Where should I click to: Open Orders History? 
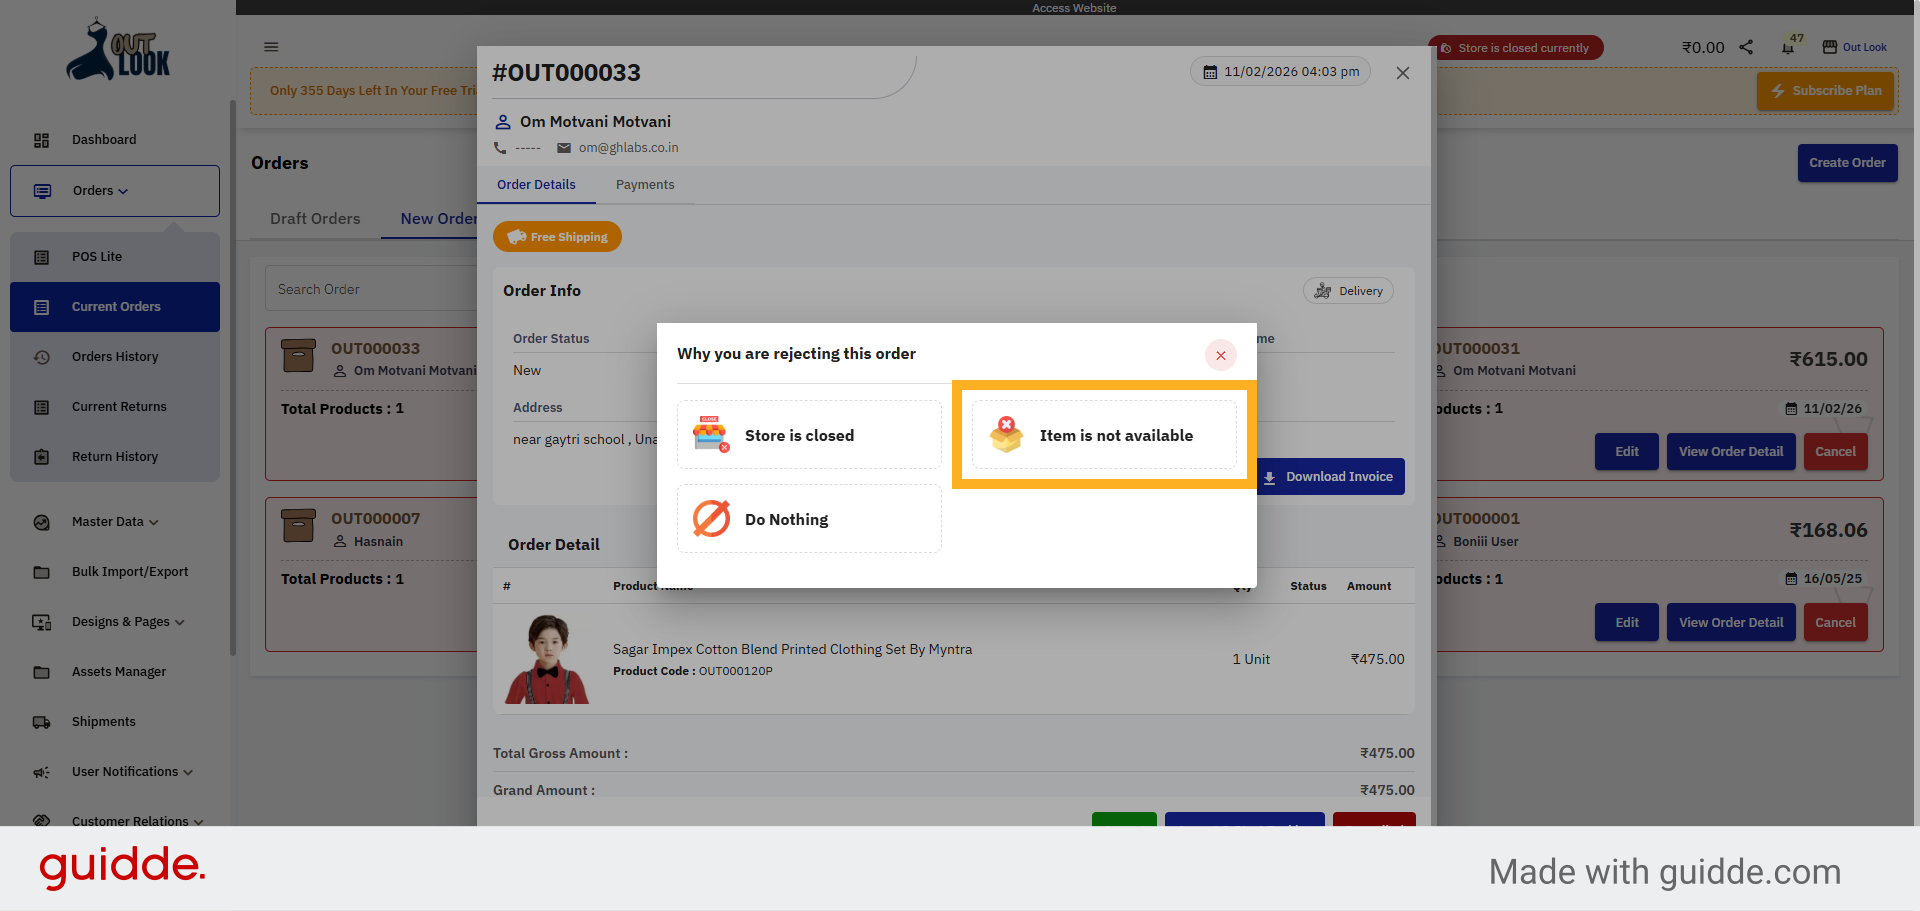(115, 357)
